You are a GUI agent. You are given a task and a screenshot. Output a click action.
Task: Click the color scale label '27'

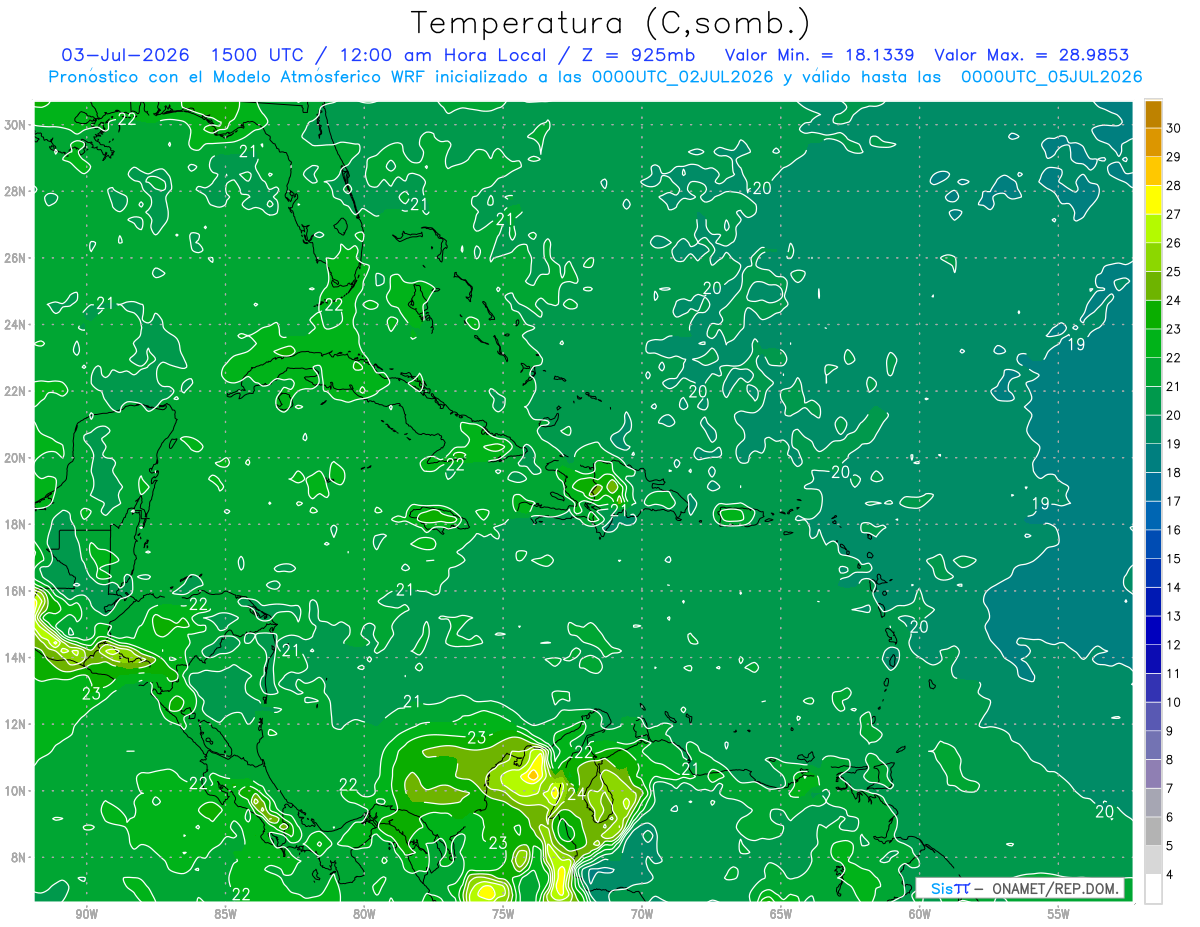coord(1174,214)
